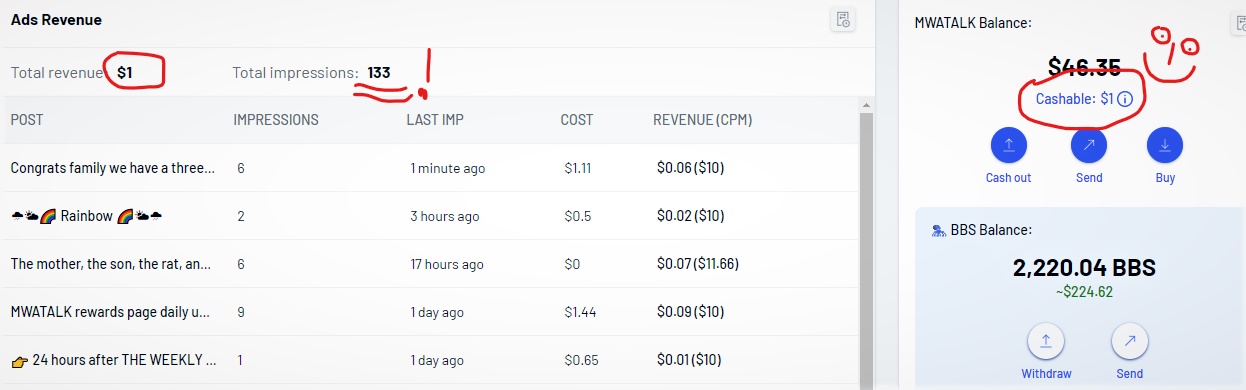
Task: Click the impressions value 9 cell
Action: (x=241, y=312)
